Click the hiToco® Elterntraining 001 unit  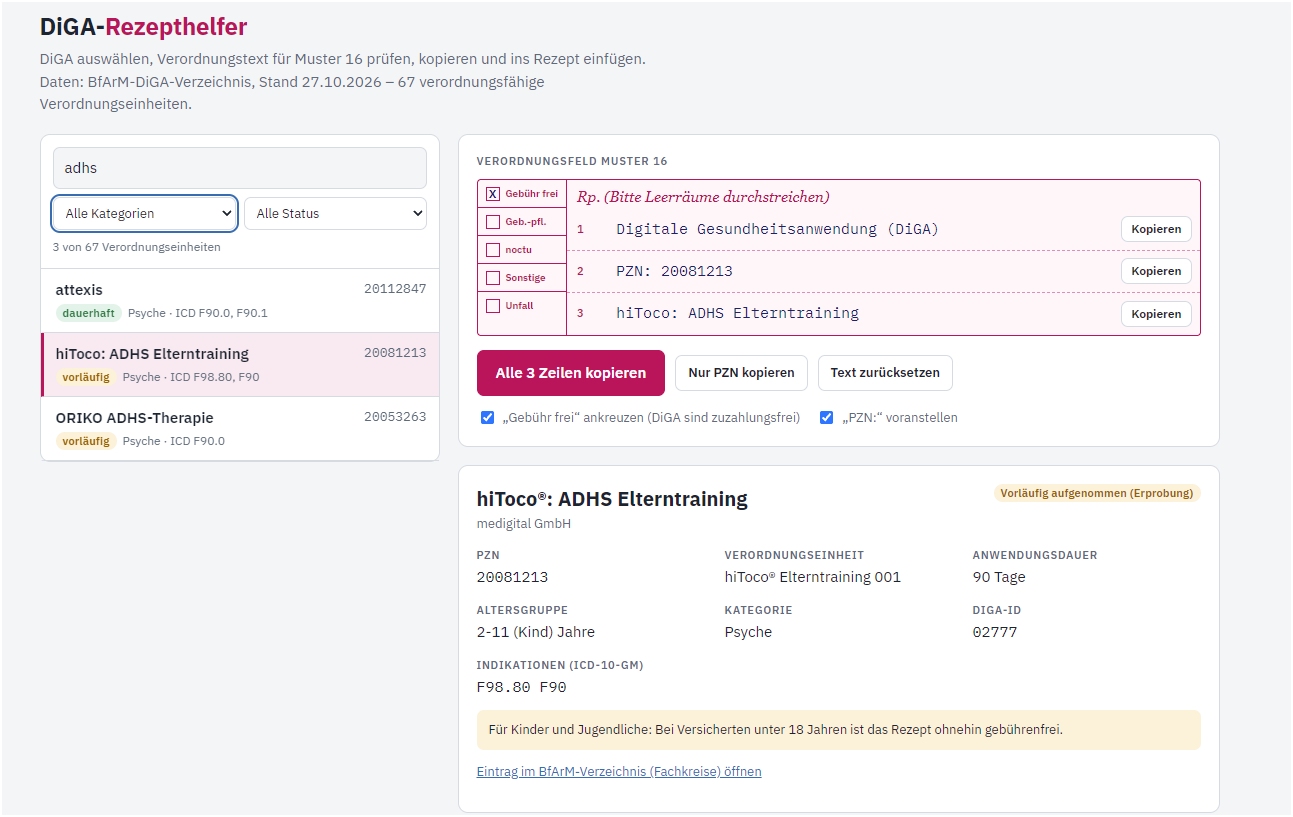(813, 577)
